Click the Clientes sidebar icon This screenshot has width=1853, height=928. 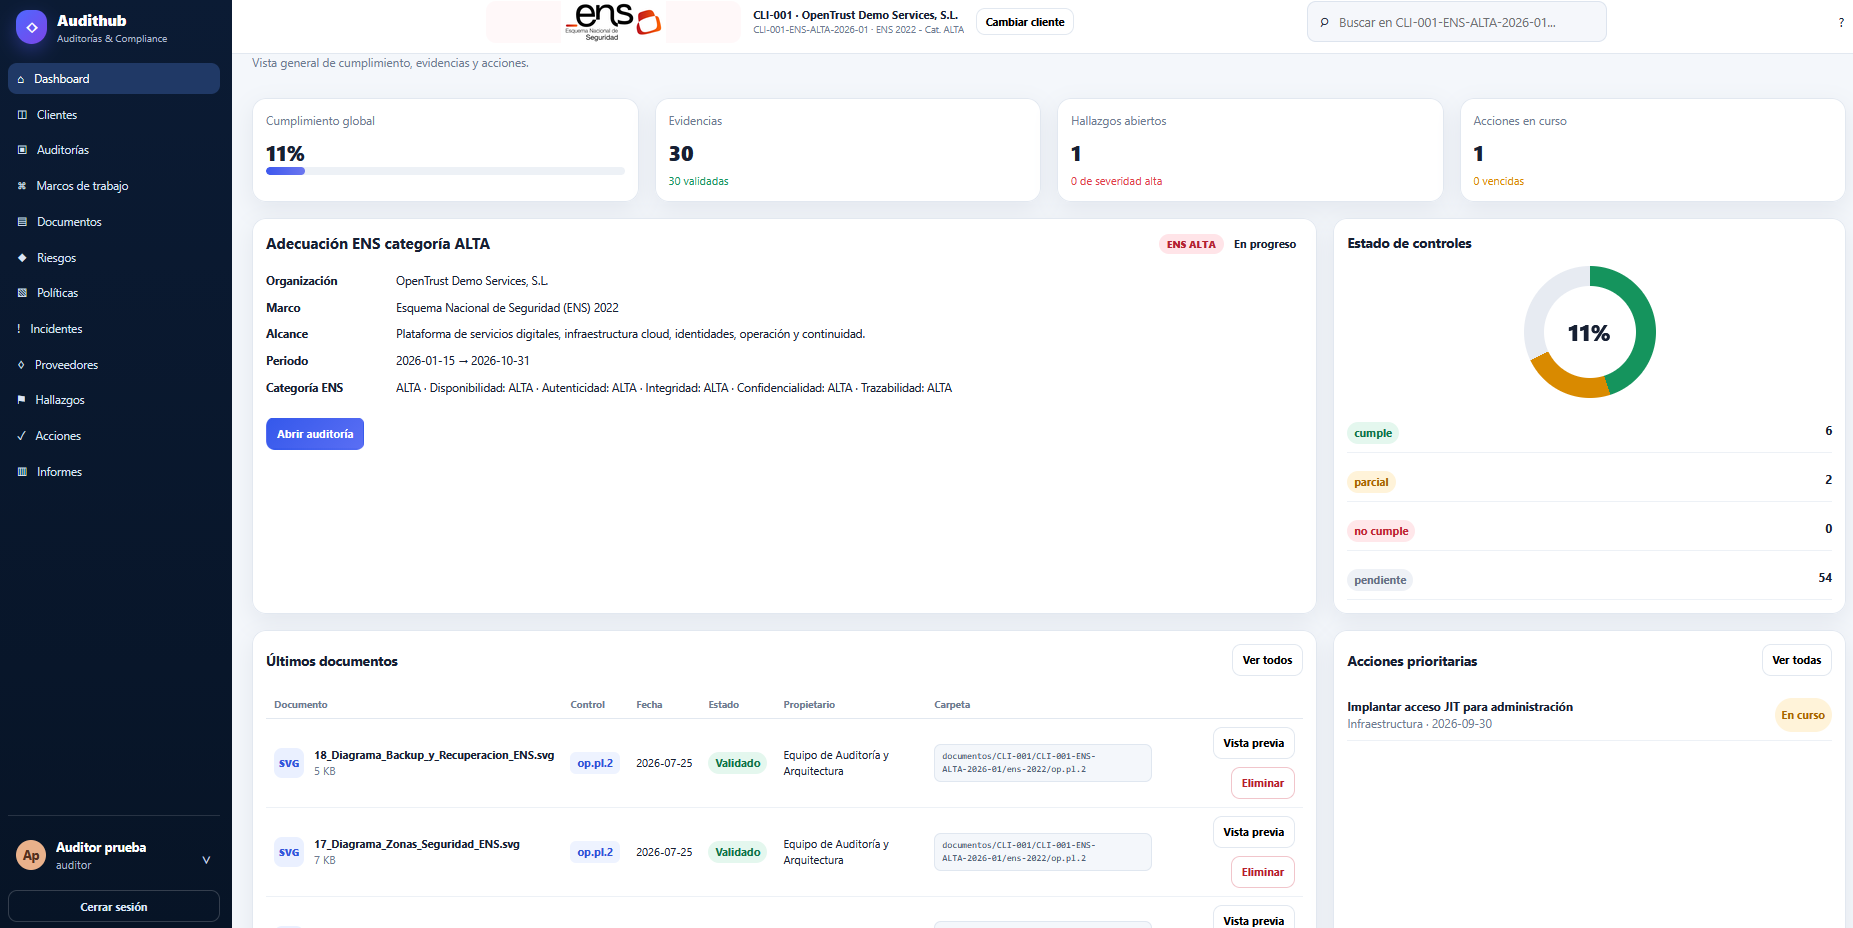[x=22, y=115]
